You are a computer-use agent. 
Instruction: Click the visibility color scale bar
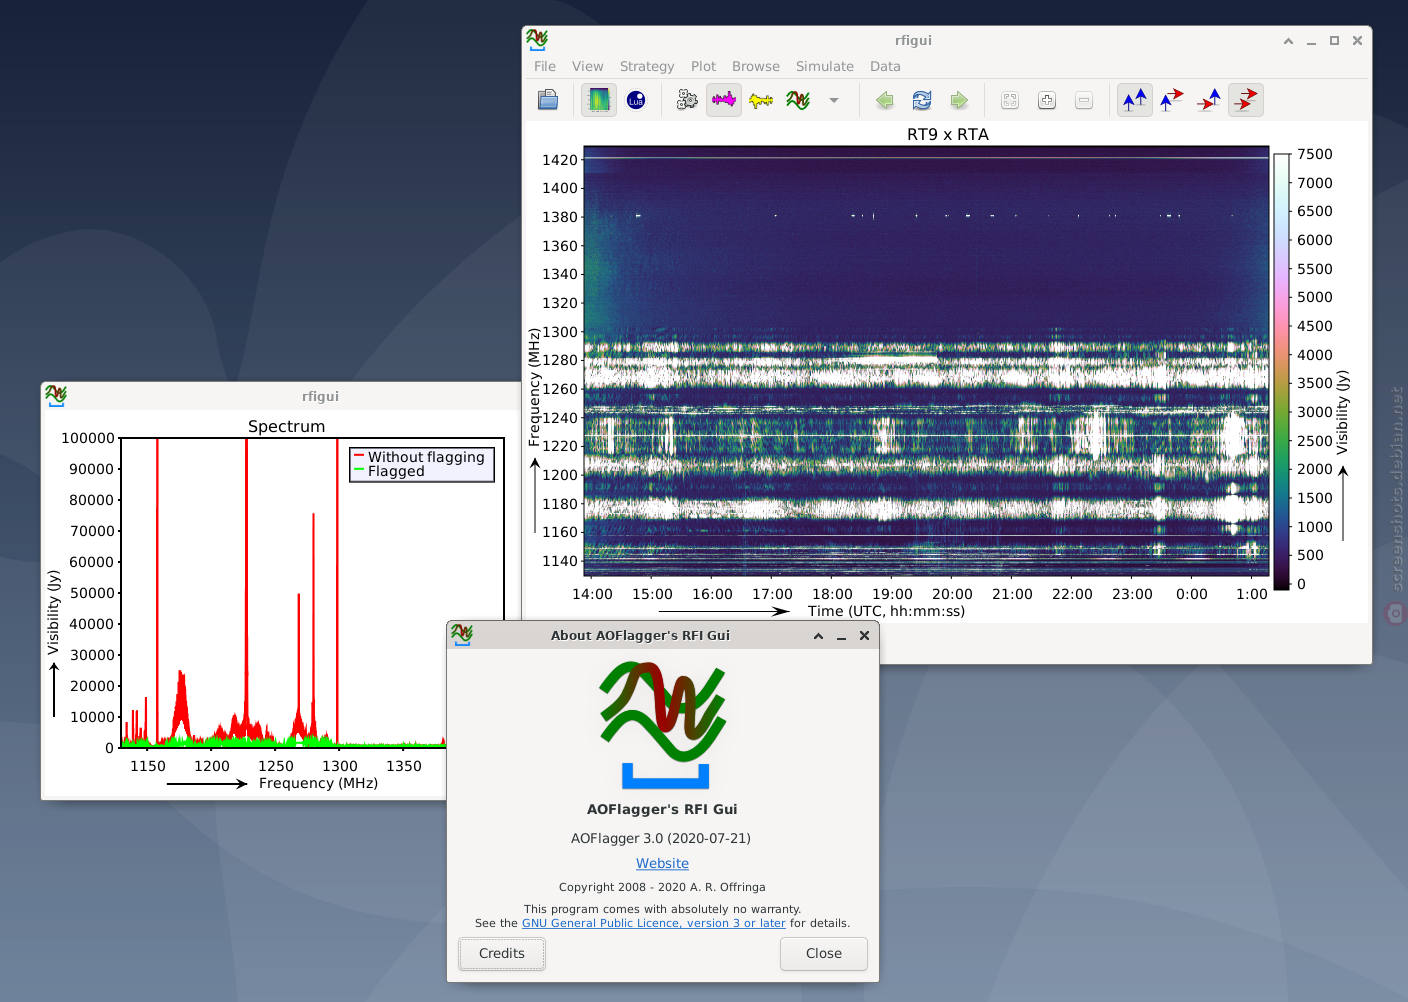coord(1281,371)
